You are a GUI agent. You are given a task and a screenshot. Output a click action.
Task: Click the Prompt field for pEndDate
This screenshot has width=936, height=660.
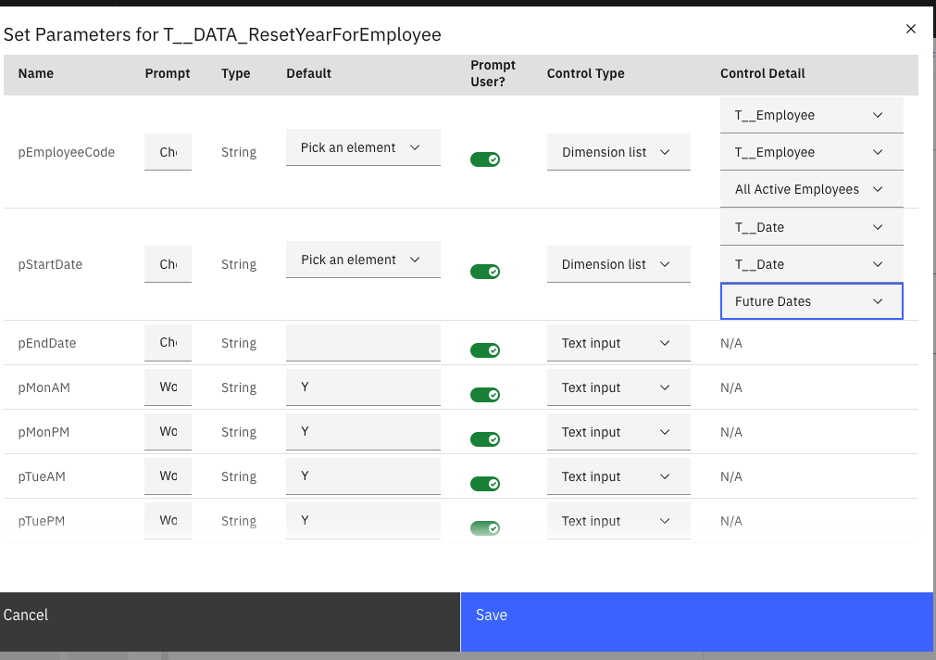point(166,342)
